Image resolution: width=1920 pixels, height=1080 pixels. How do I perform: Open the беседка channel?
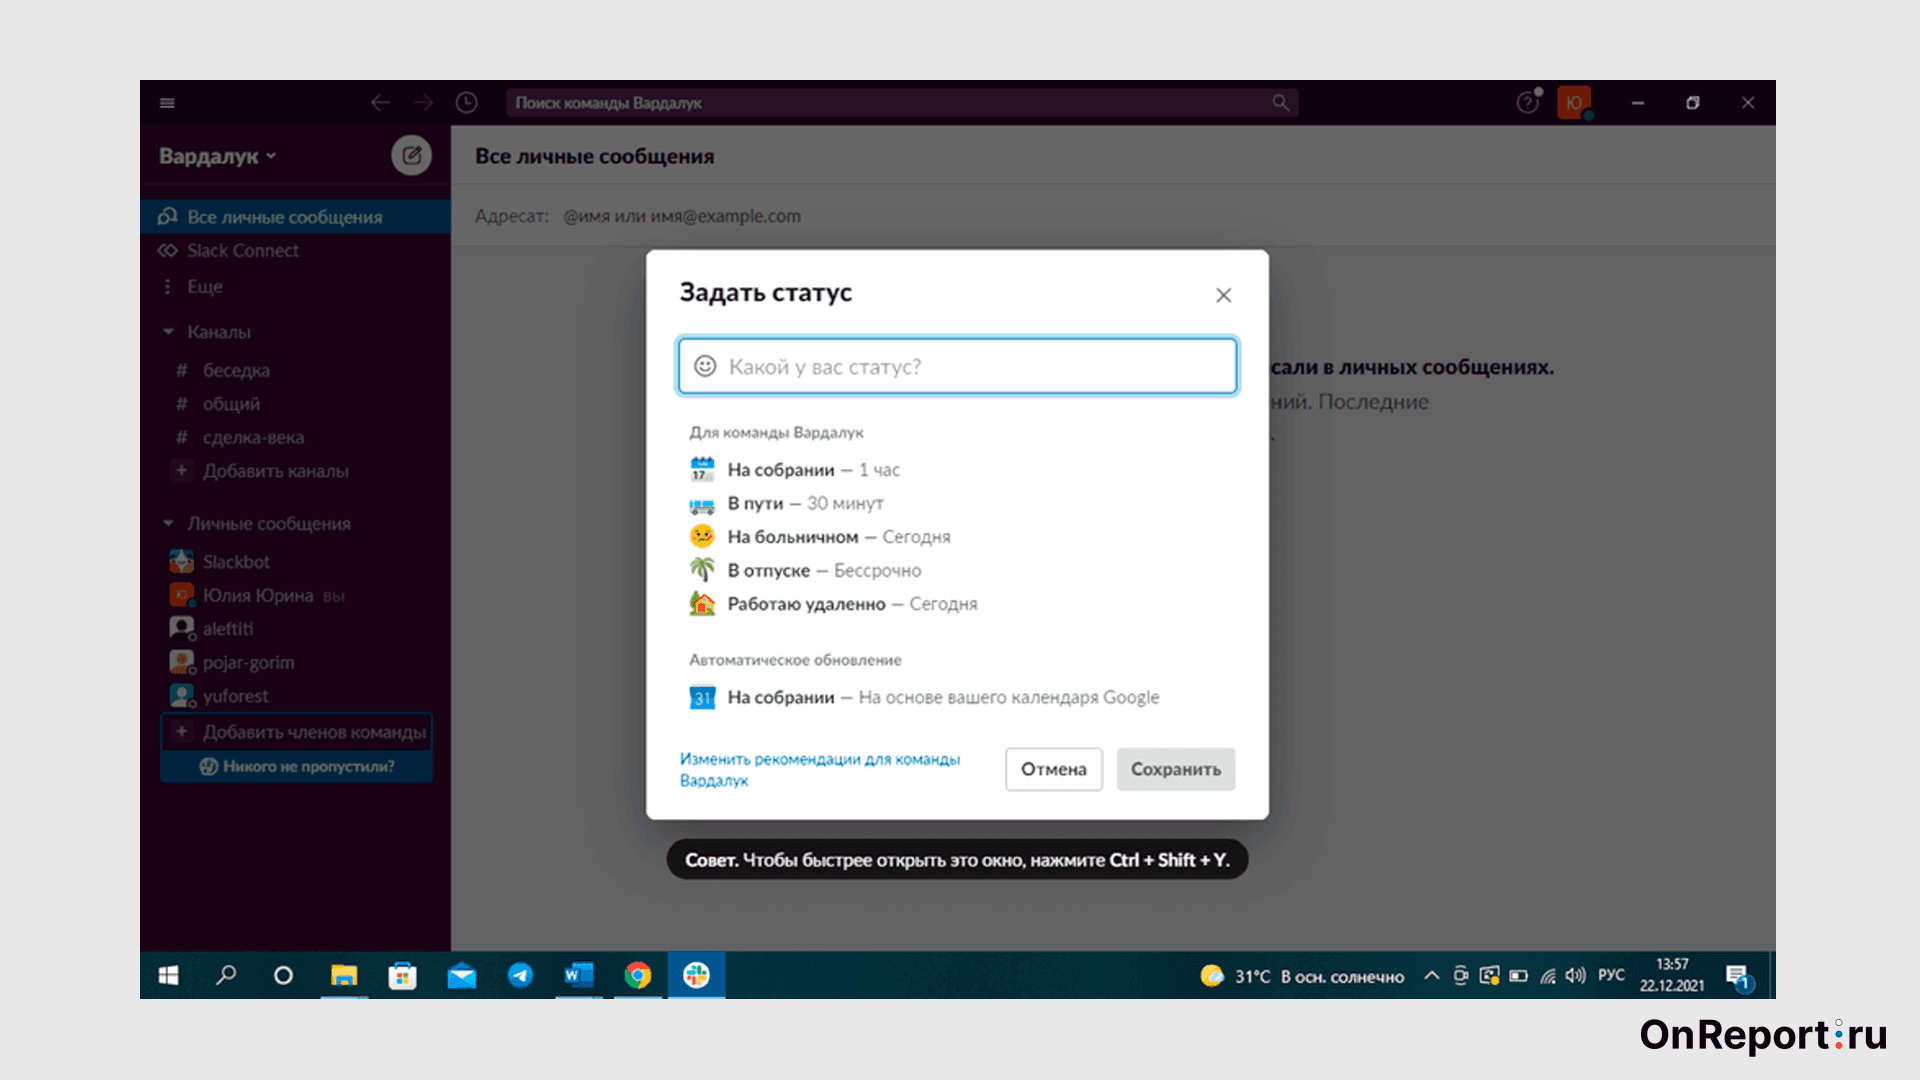point(236,371)
